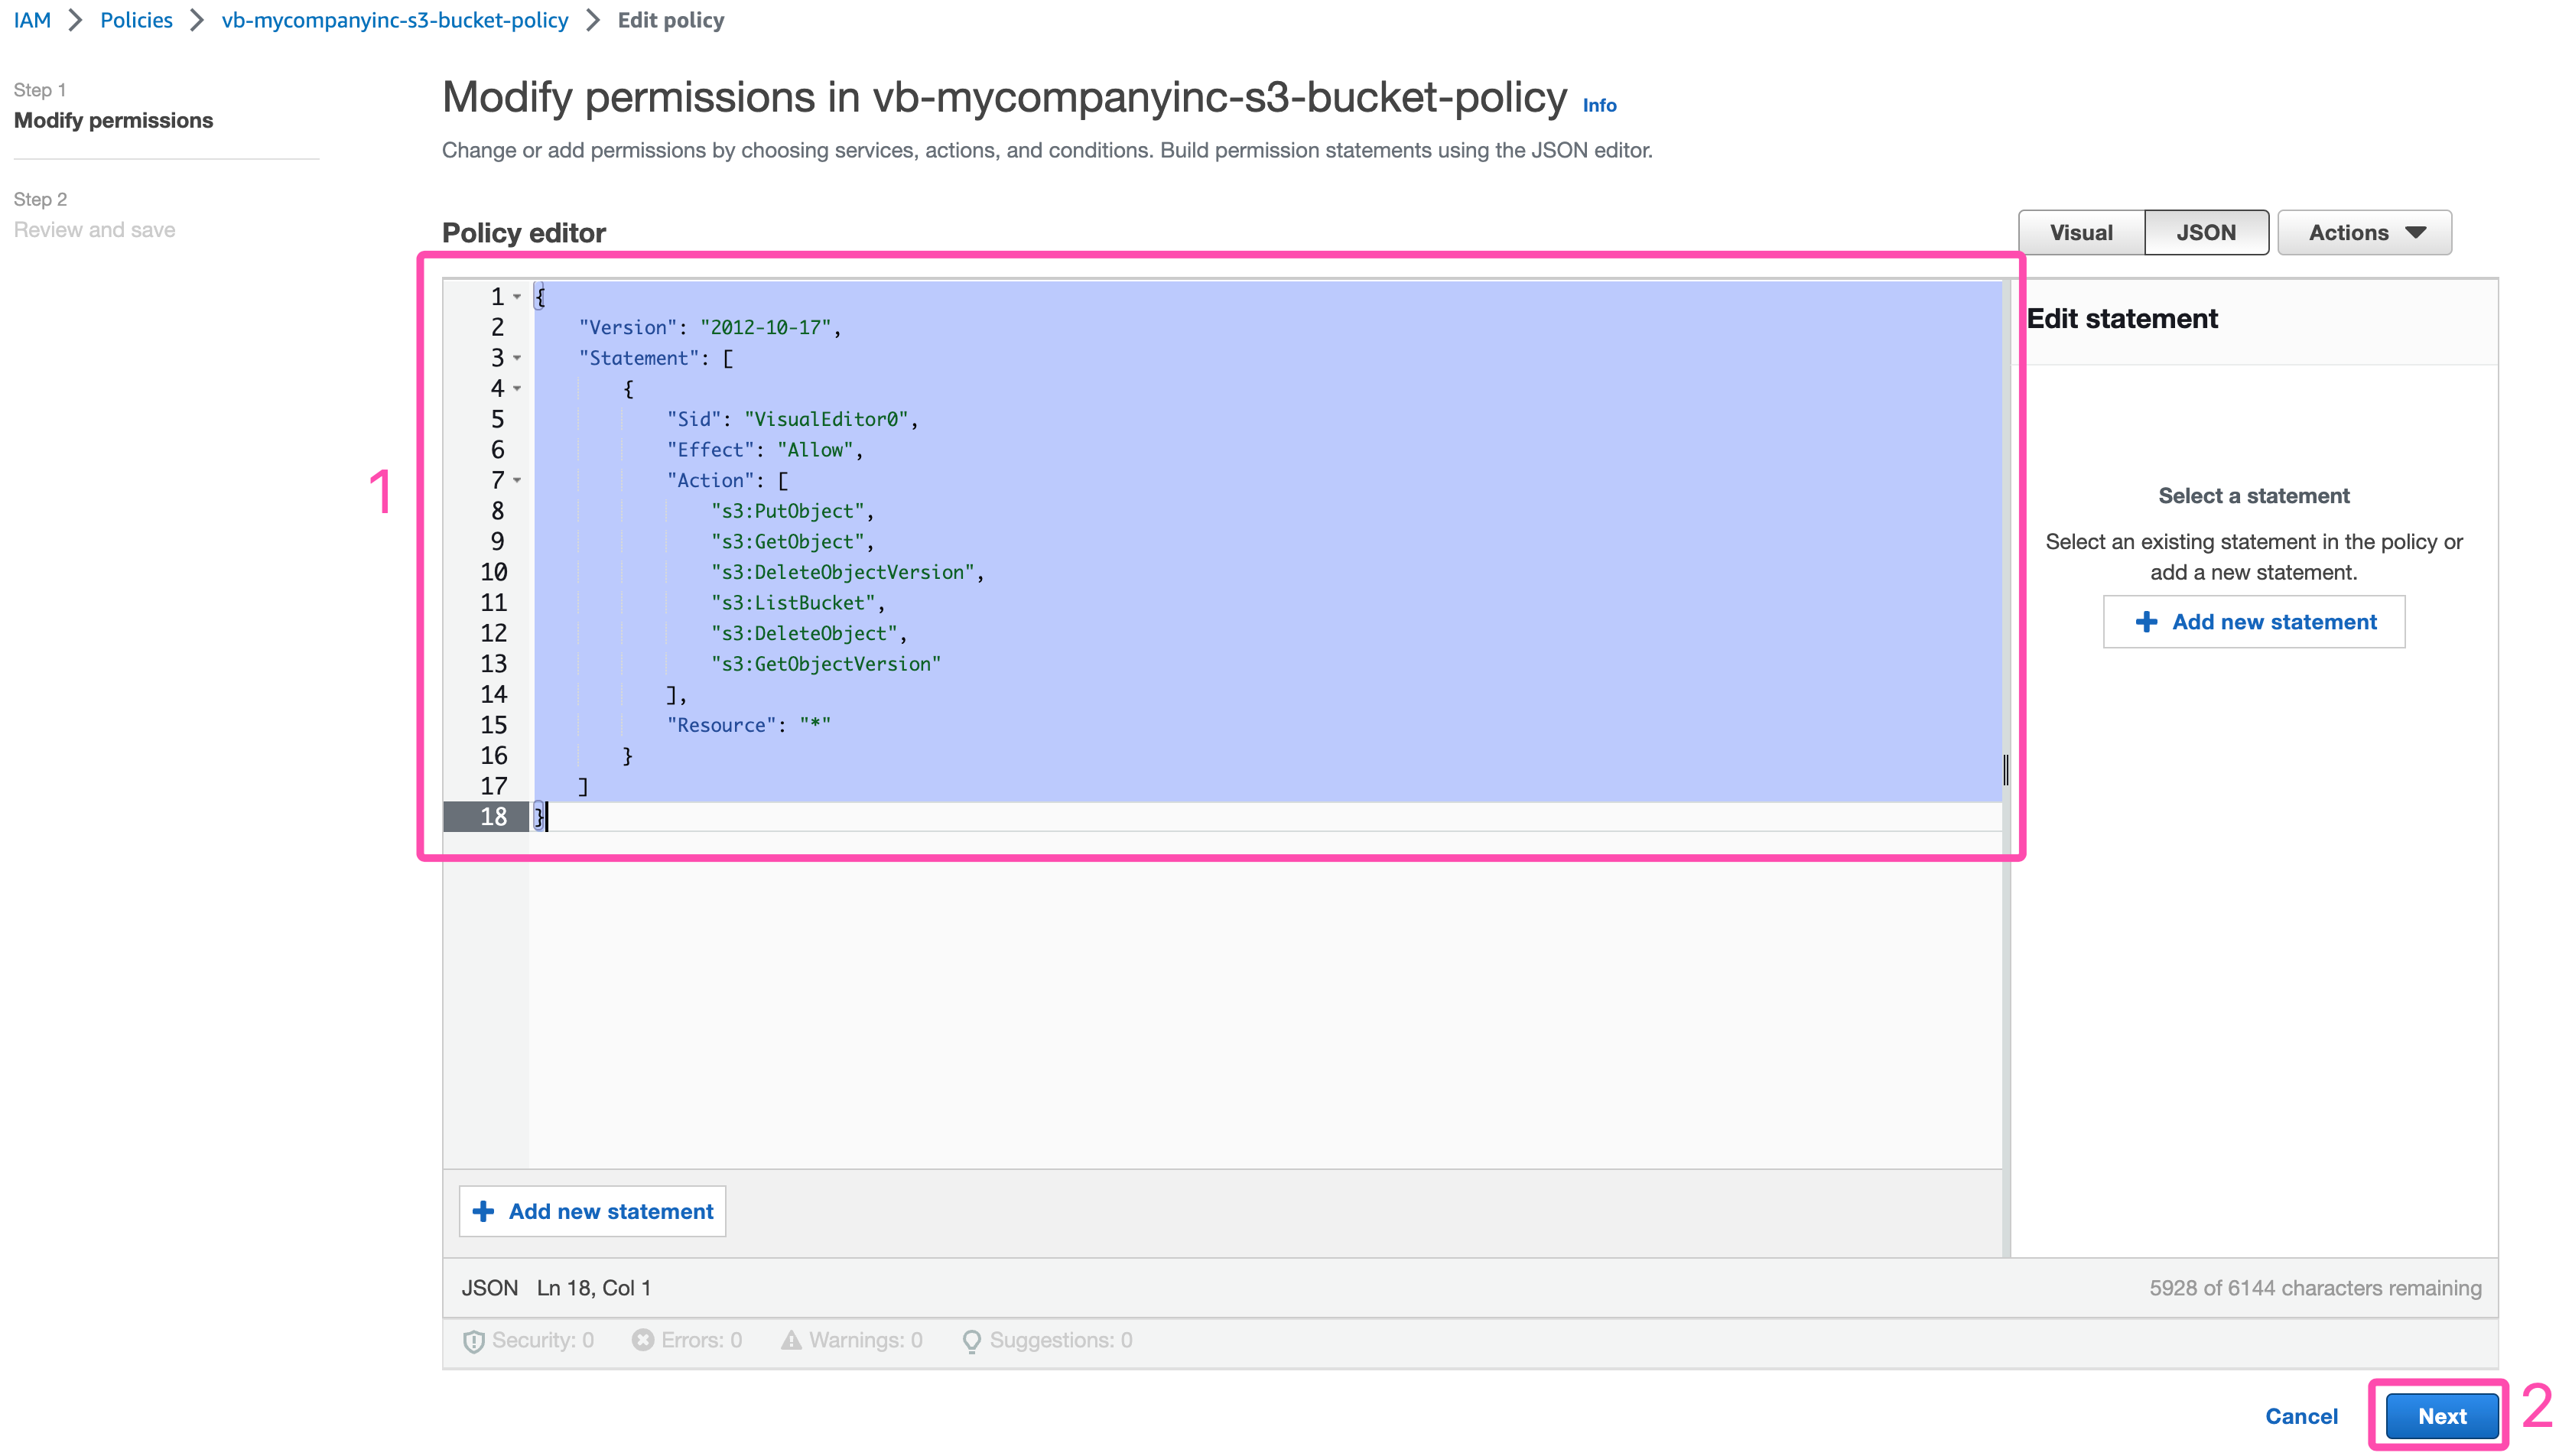Click the Suggestions lightbulb icon

click(x=971, y=1341)
